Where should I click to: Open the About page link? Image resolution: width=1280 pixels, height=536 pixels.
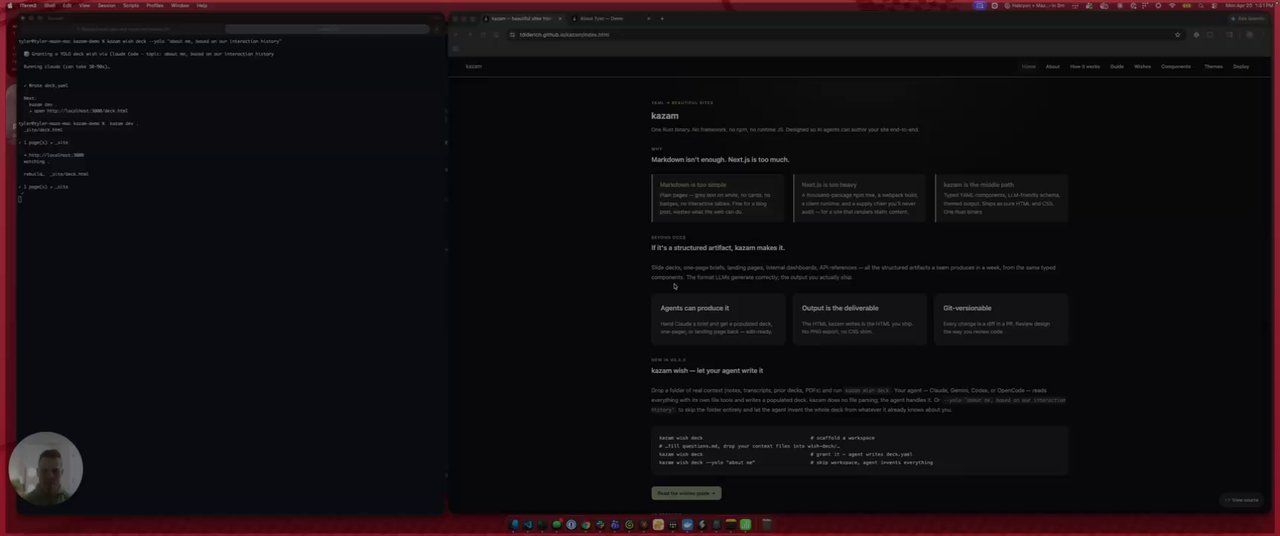click(1053, 66)
